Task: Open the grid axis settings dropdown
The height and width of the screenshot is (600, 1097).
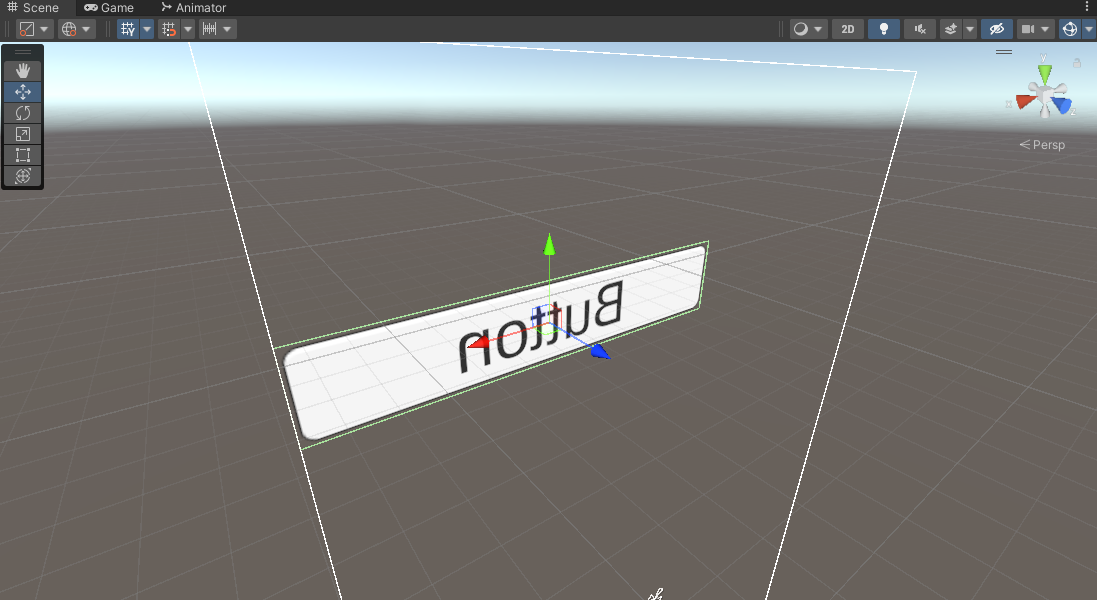Action: coord(147,29)
